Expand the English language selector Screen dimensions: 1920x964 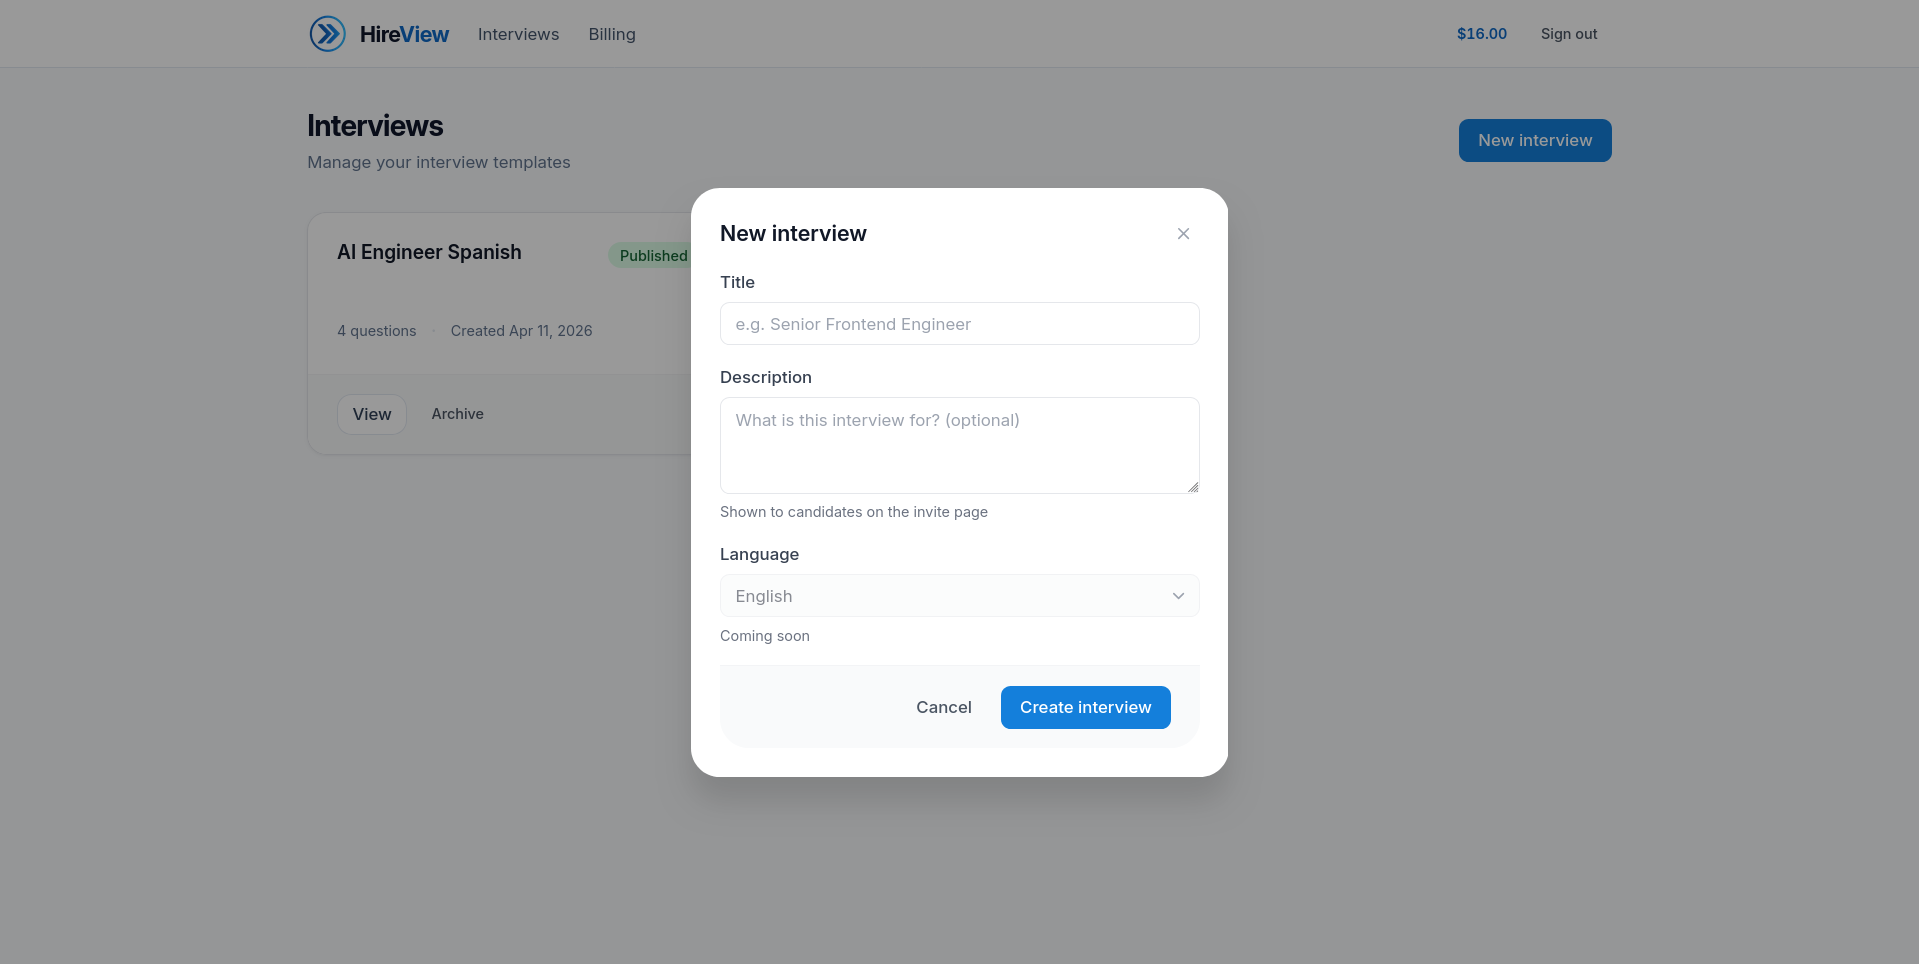pos(959,595)
